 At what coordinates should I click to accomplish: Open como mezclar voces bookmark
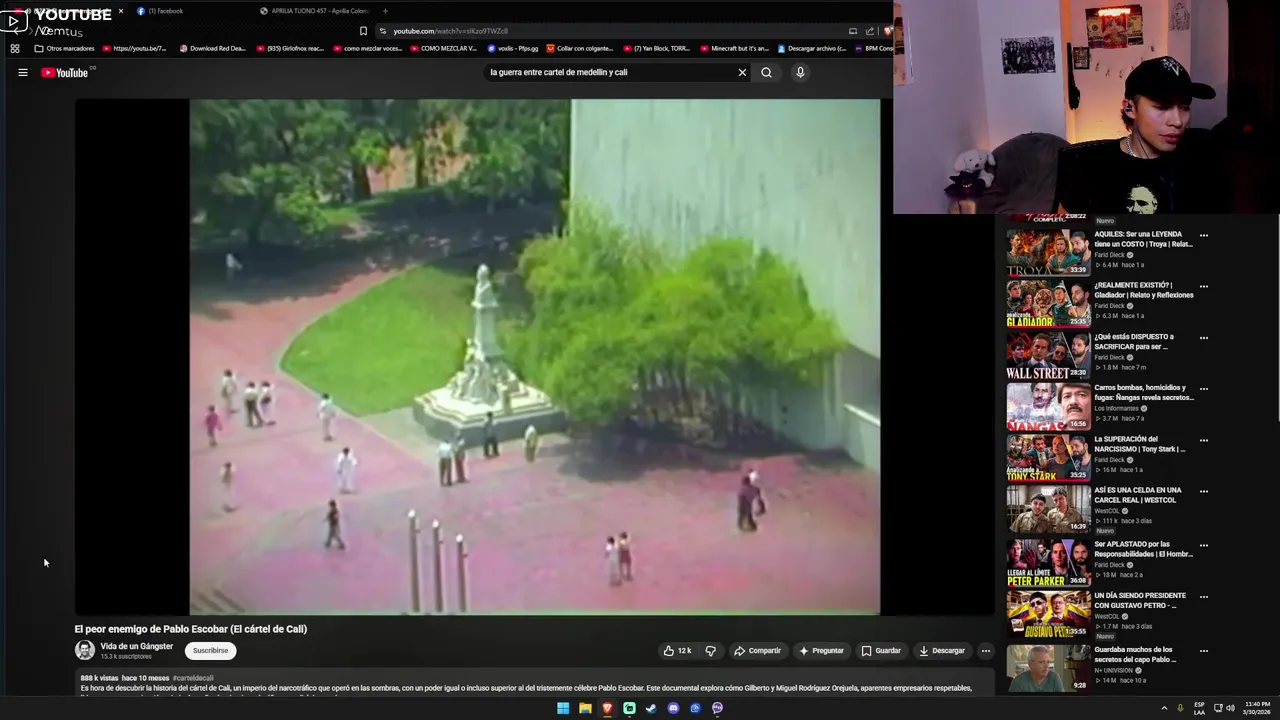pos(368,48)
